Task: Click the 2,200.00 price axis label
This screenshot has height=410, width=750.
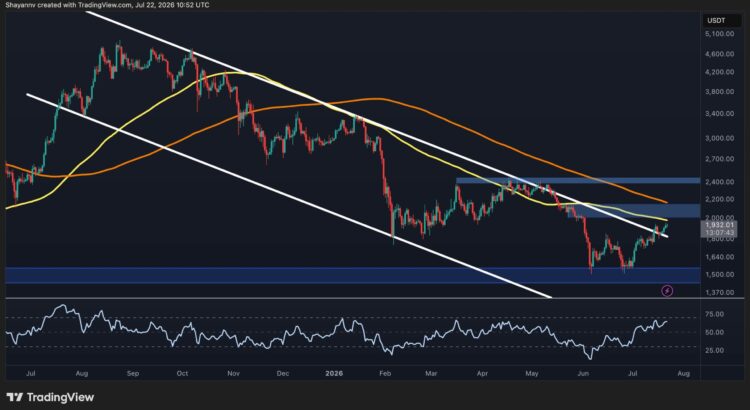Action: (x=720, y=199)
